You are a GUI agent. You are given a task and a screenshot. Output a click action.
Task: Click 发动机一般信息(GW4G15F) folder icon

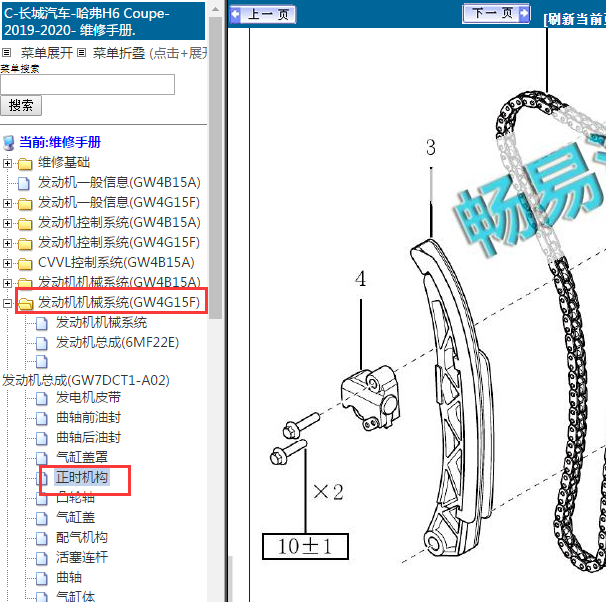[x=25, y=204]
